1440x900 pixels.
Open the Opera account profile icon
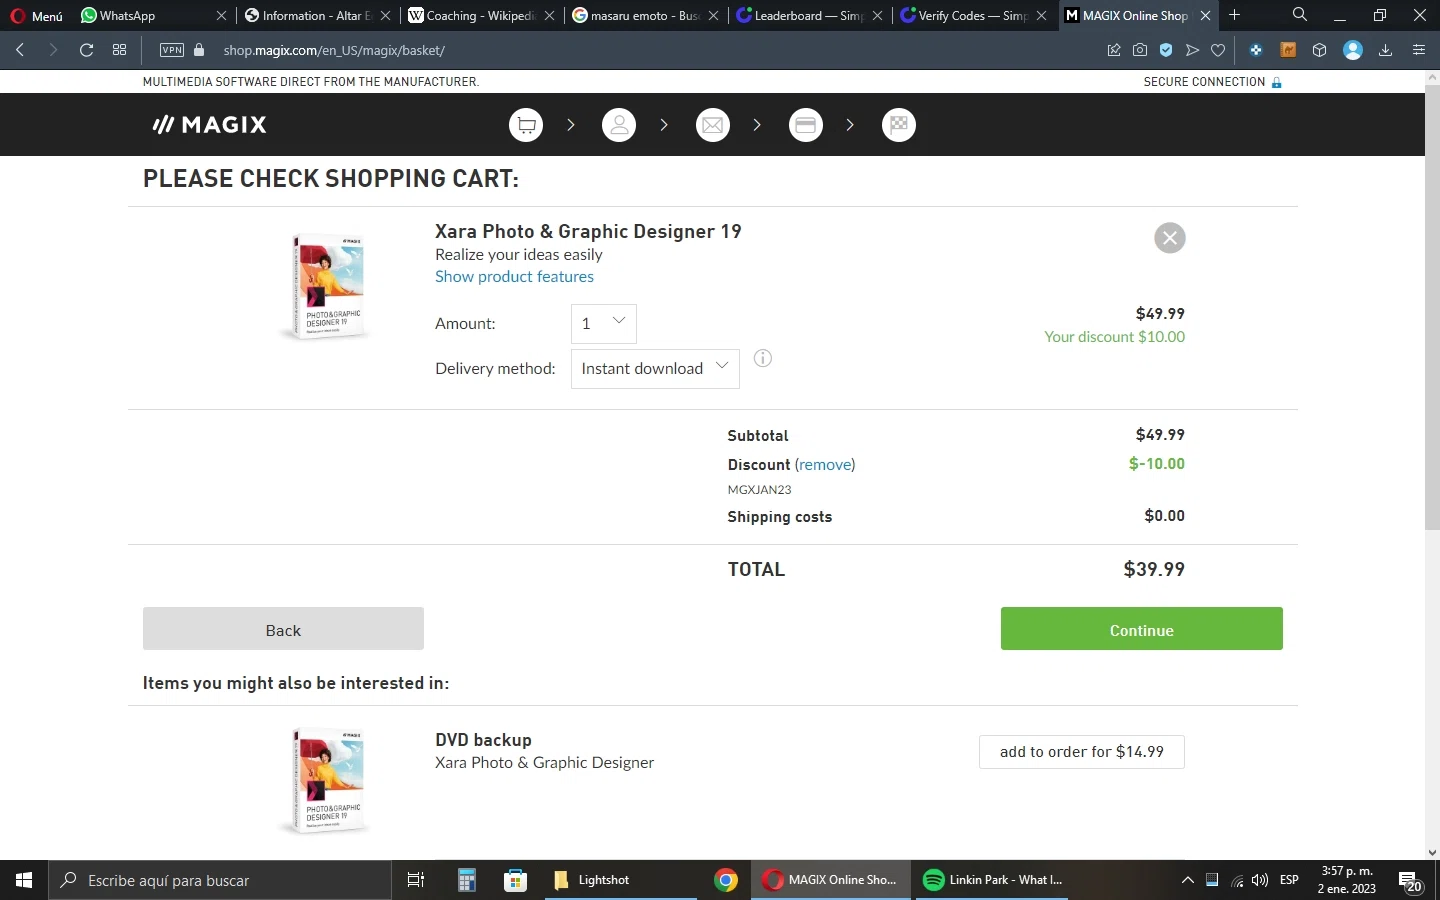[x=1353, y=50]
